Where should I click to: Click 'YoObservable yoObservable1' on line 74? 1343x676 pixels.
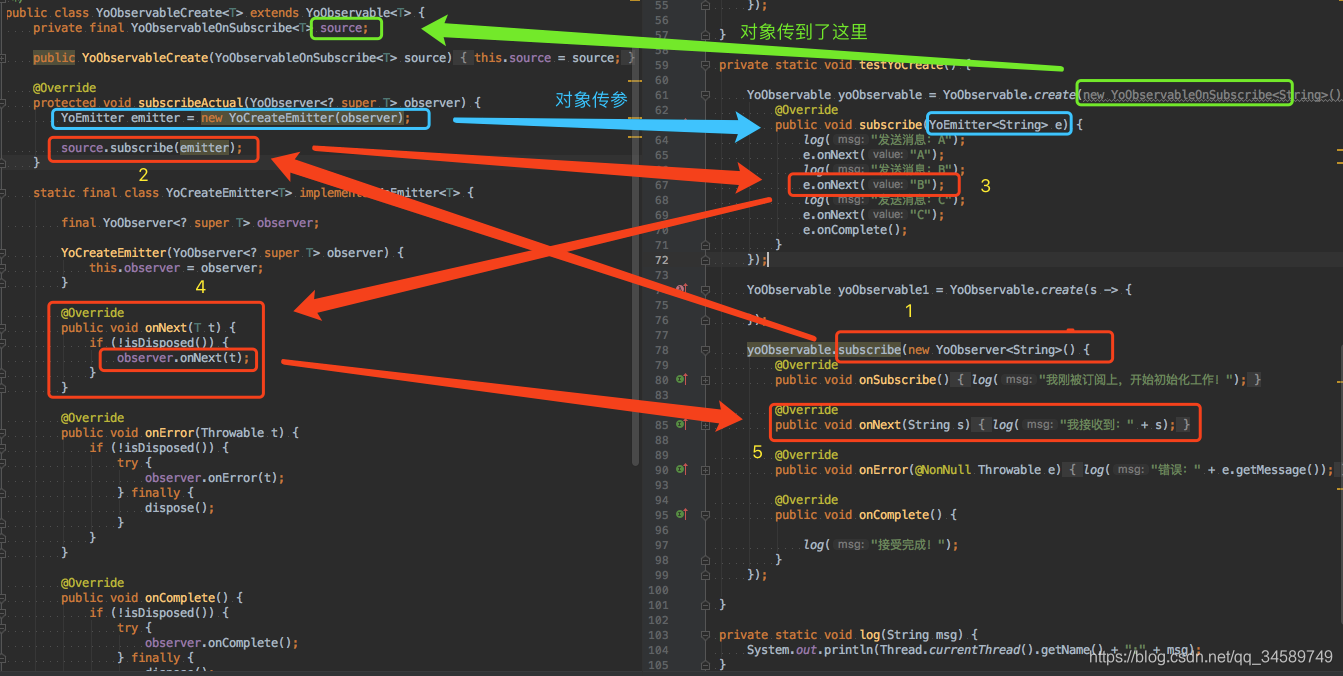click(838, 289)
